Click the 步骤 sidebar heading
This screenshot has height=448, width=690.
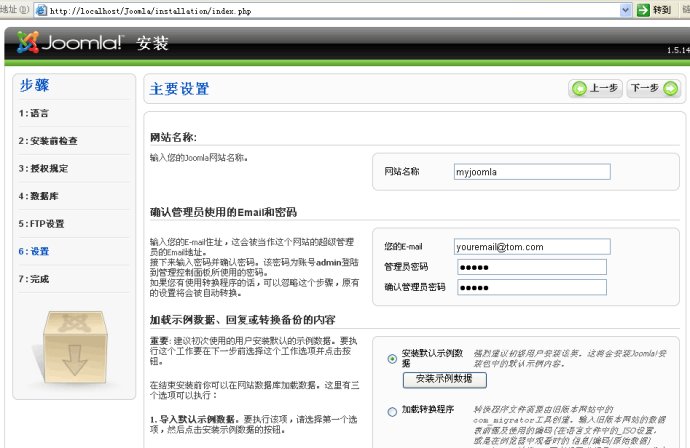[x=34, y=85]
